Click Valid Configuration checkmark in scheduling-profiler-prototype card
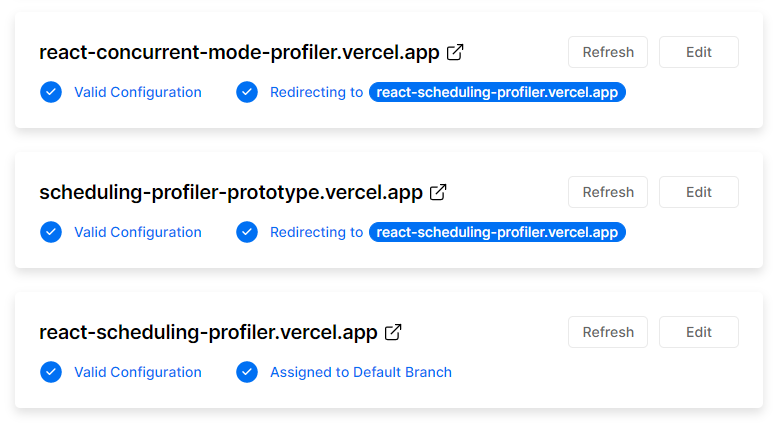Image resolution: width=782 pixels, height=434 pixels. [51, 232]
